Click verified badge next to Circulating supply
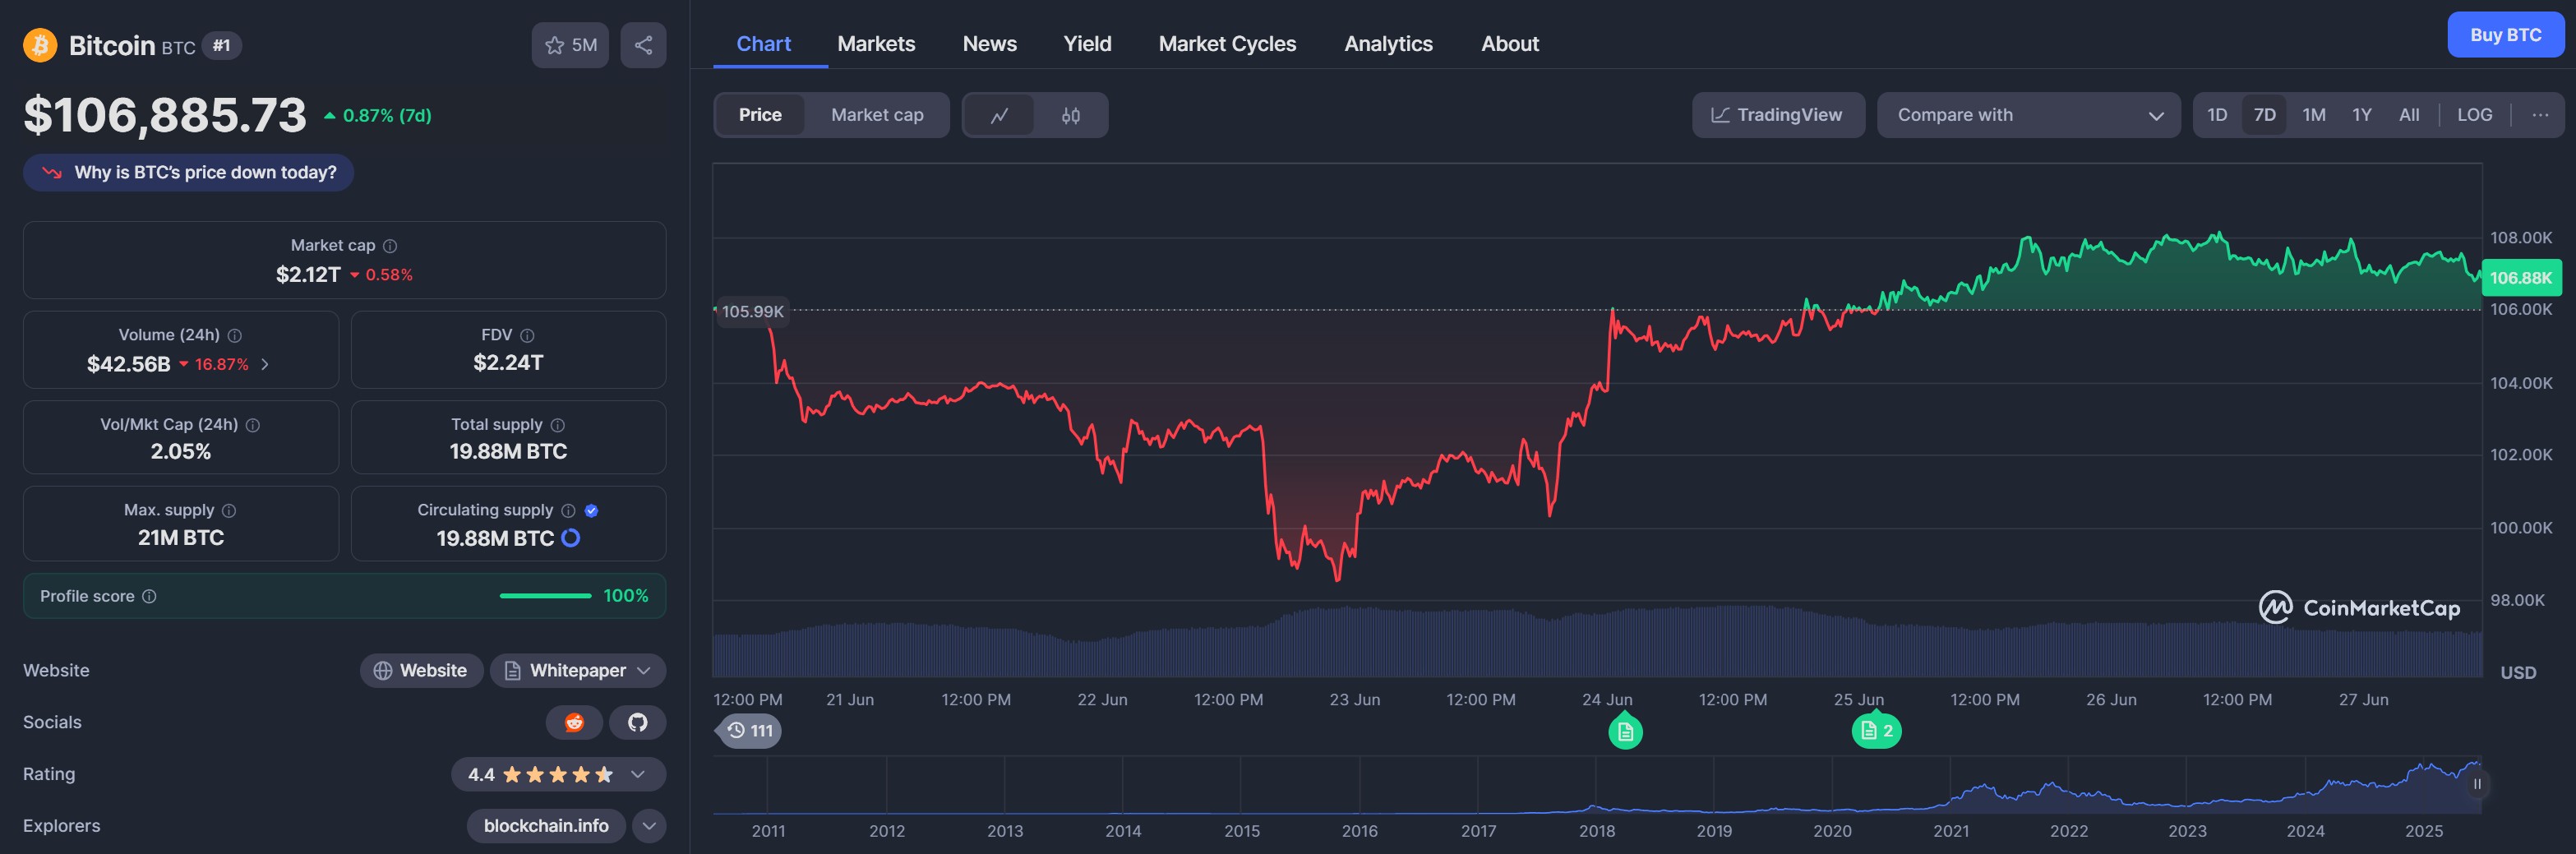The width and height of the screenshot is (2576, 854). (x=591, y=511)
